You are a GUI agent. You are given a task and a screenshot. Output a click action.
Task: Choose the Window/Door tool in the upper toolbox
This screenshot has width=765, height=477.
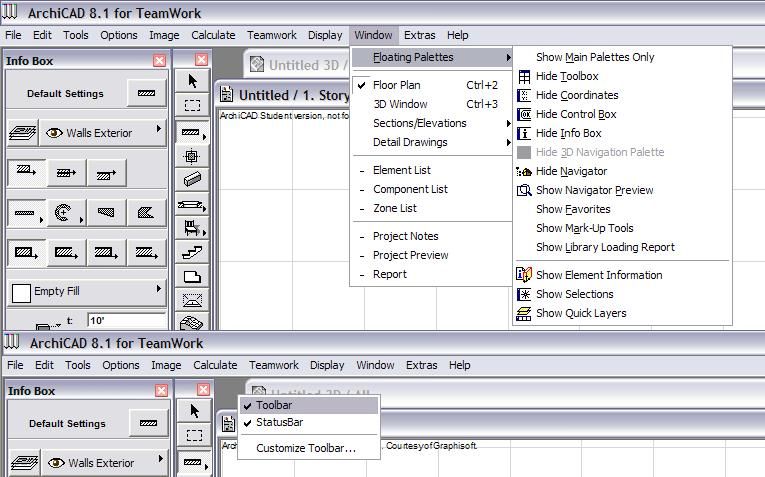pyautogui.click(x=190, y=205)
